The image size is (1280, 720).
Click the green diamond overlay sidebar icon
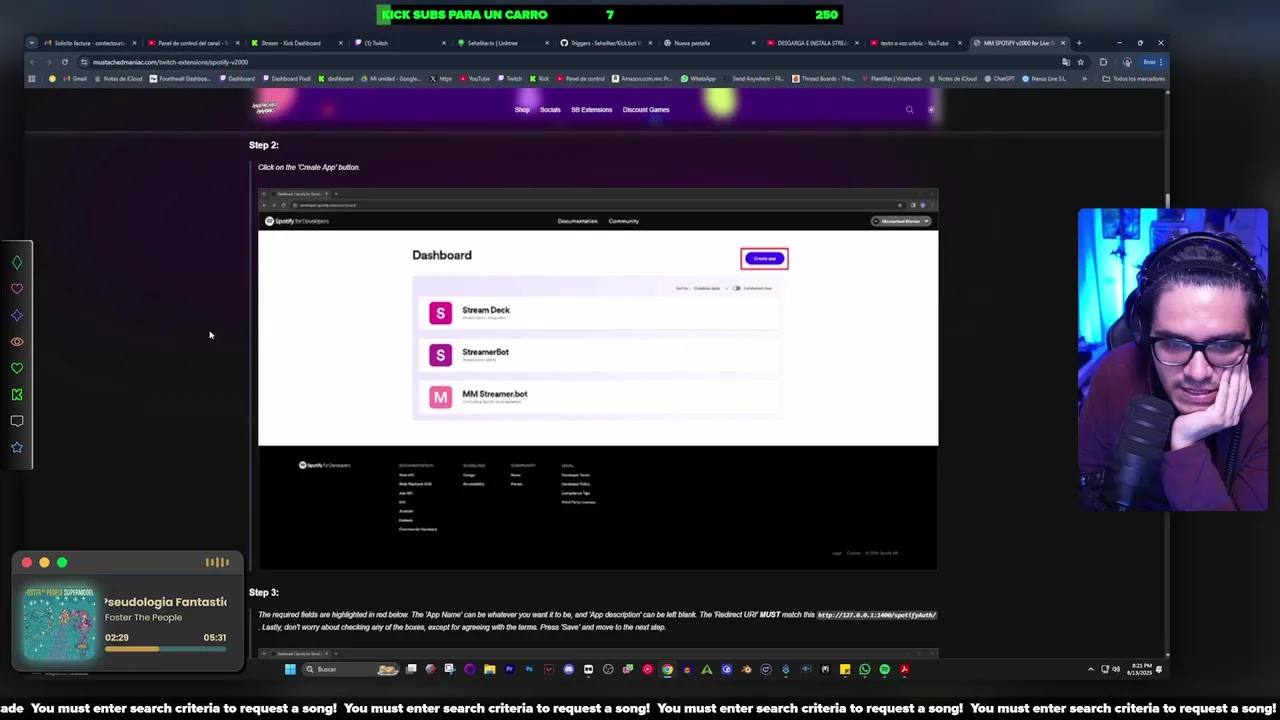[x=17, y=262]
